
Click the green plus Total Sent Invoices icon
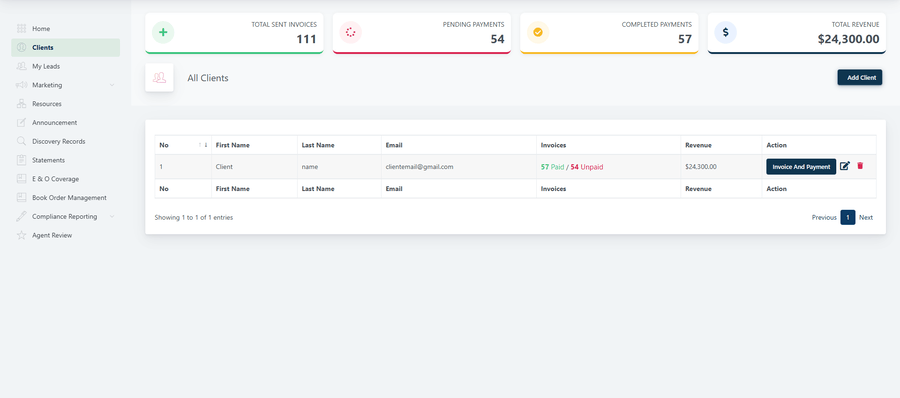click(163, 32)
